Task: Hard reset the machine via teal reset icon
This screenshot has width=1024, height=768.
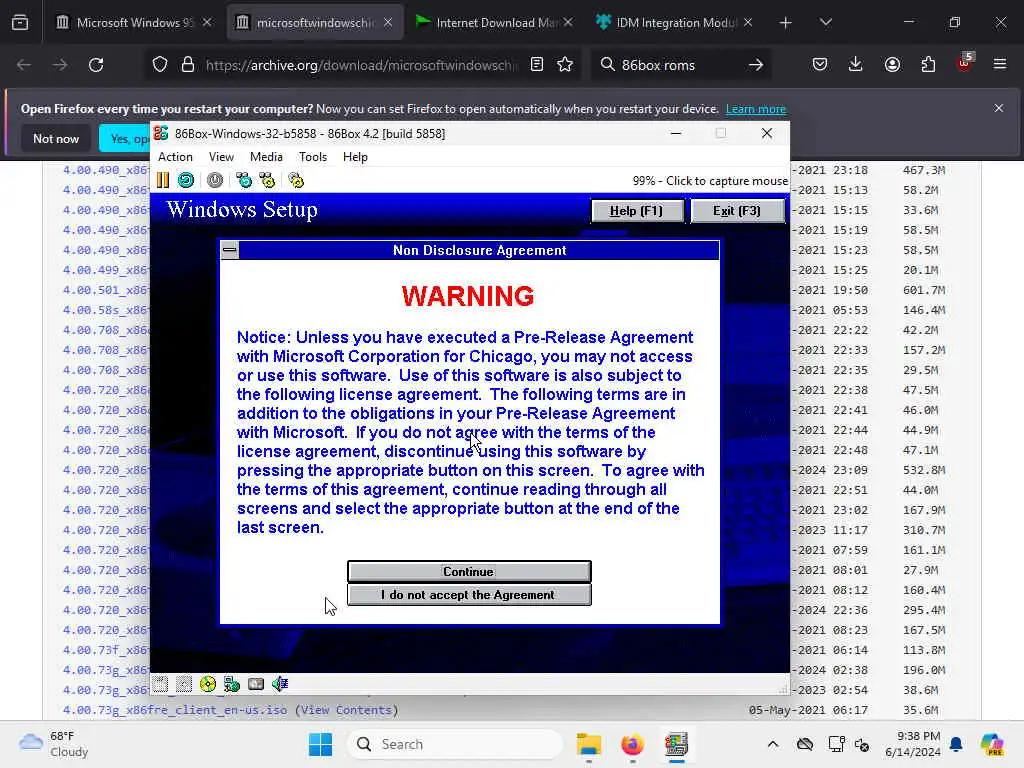Action: tap(185, 180)
